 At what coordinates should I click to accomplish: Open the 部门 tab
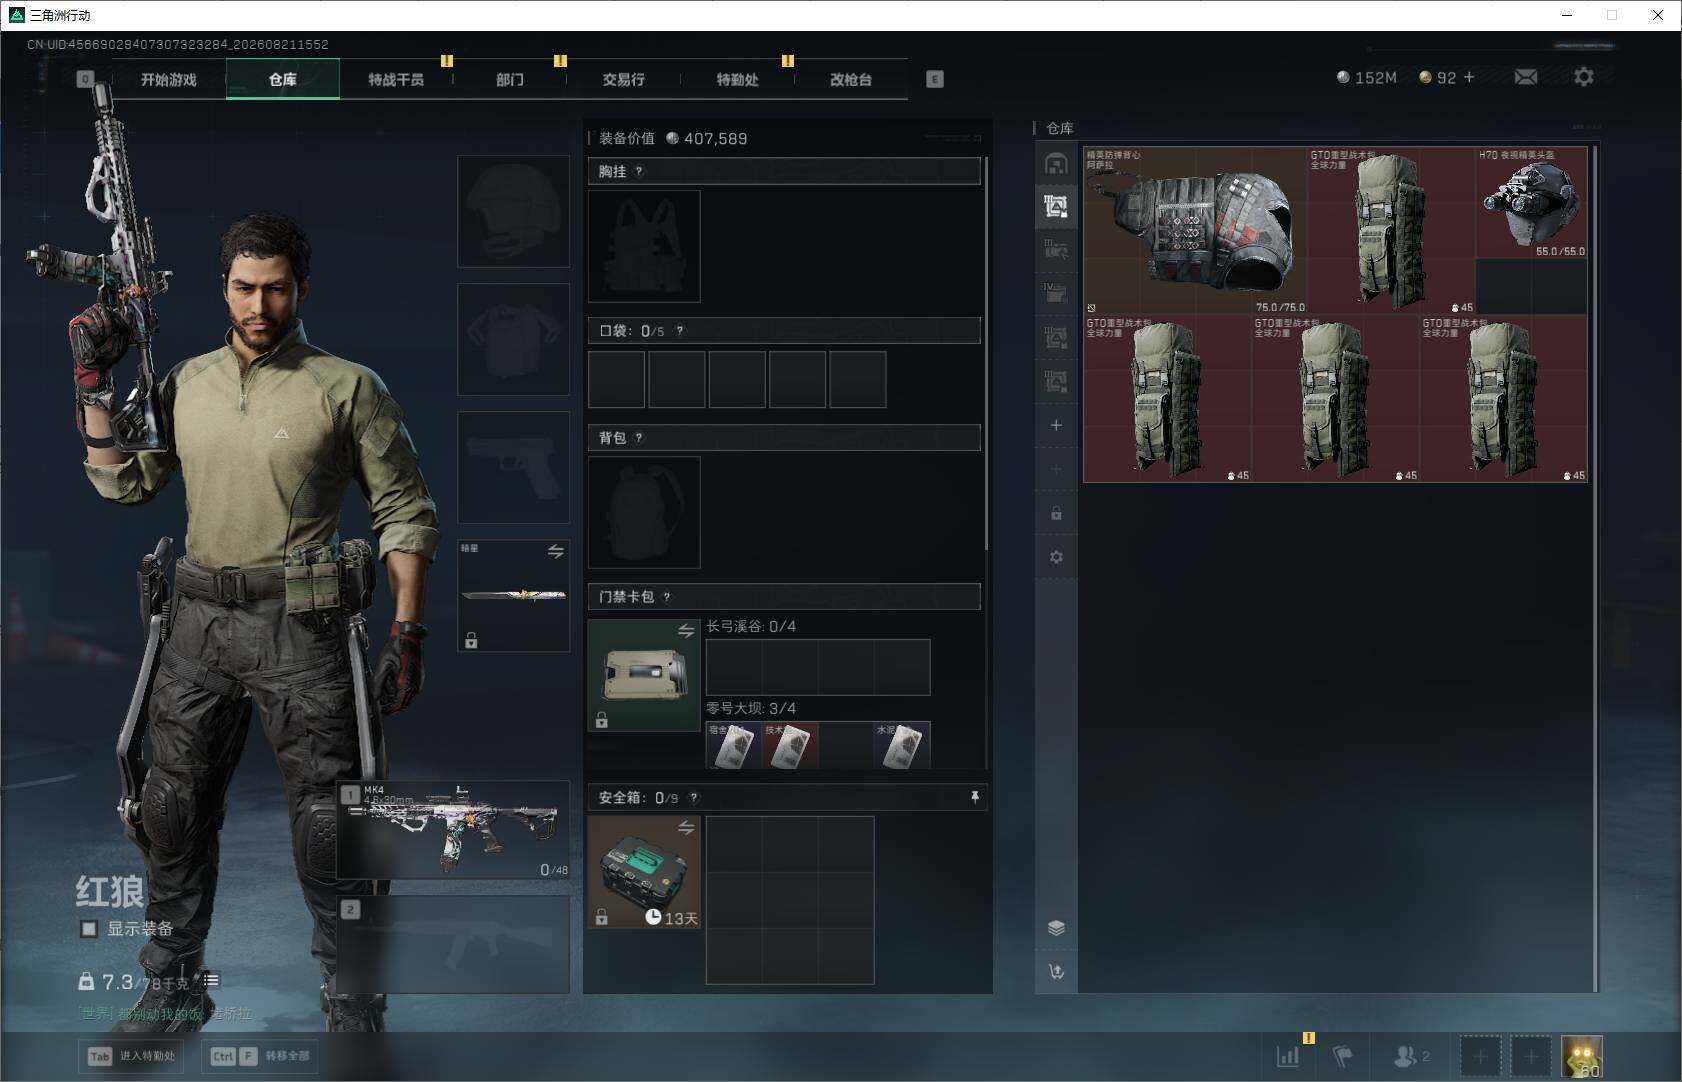tap(510, 79)
